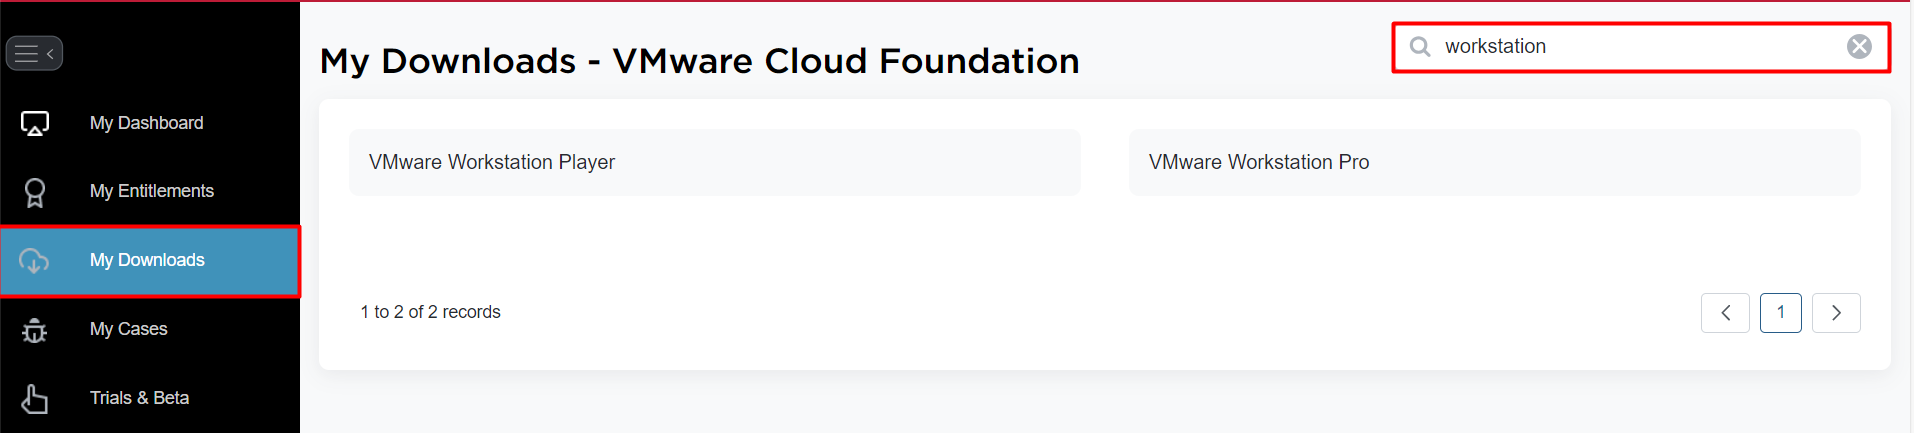Screen dimensions: 1914x433
Task: Click the My Dashboard monitor icon
Action: point(35,123)
